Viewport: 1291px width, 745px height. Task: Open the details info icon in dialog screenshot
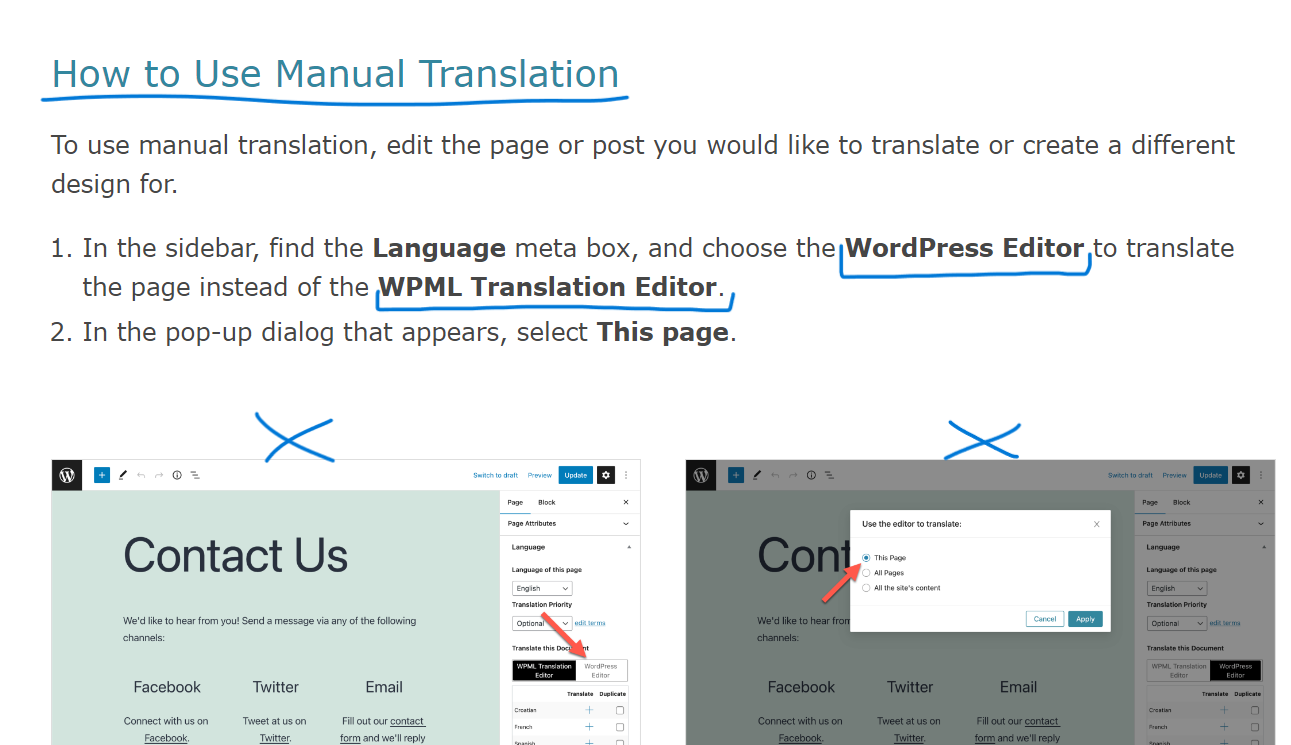click(x=811, y=475)
